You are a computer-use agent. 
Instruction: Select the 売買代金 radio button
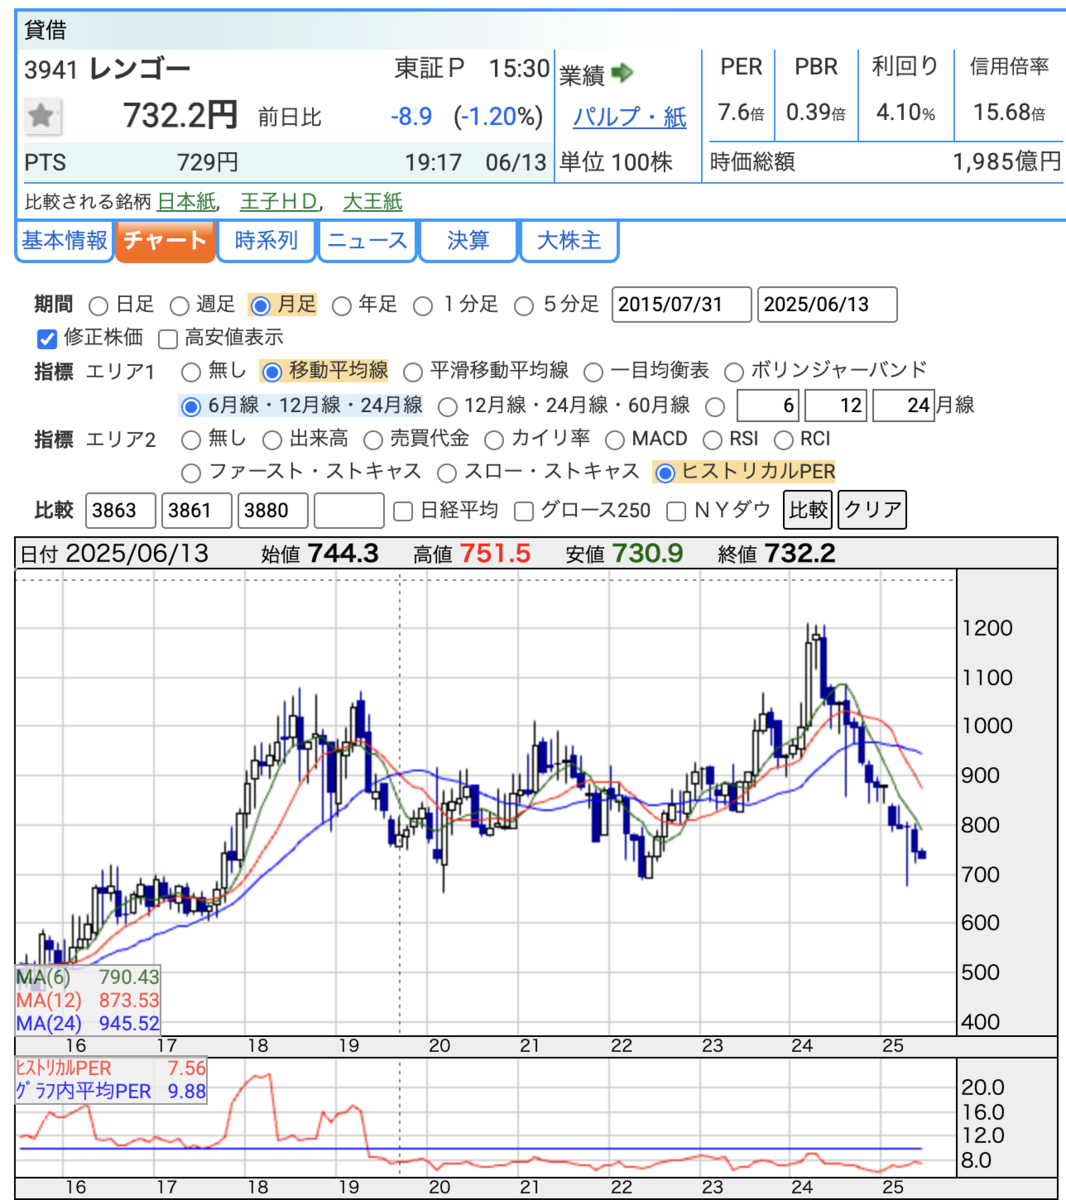coord(373,440)
